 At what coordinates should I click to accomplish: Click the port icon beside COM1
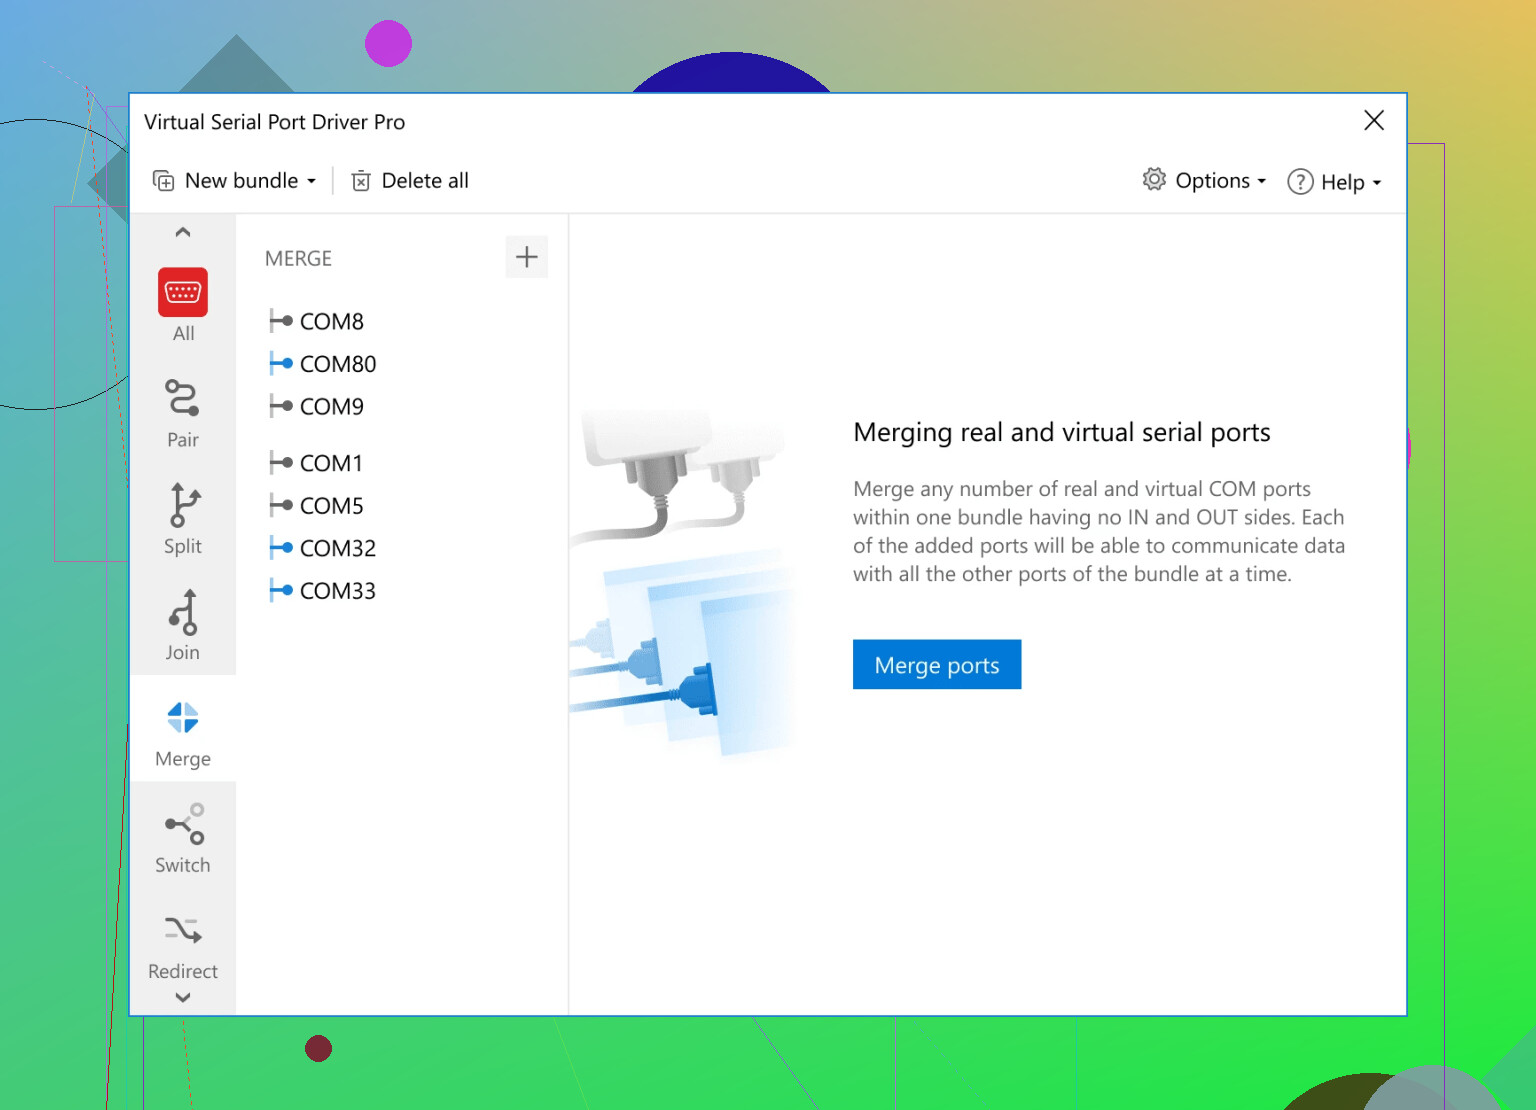(281, 463)
